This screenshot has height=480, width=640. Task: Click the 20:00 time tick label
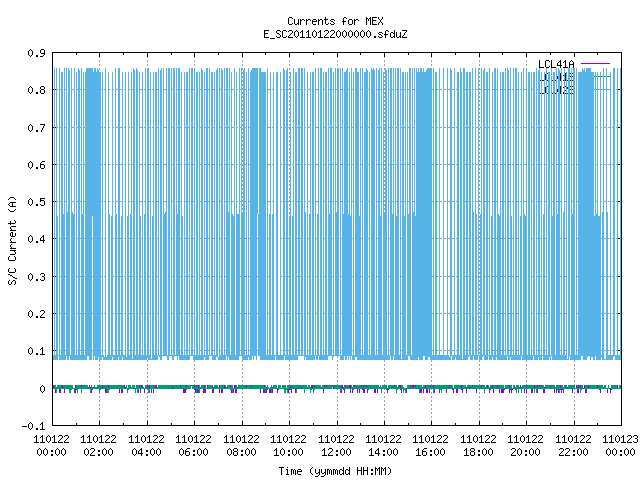click(x=525, y=452)
